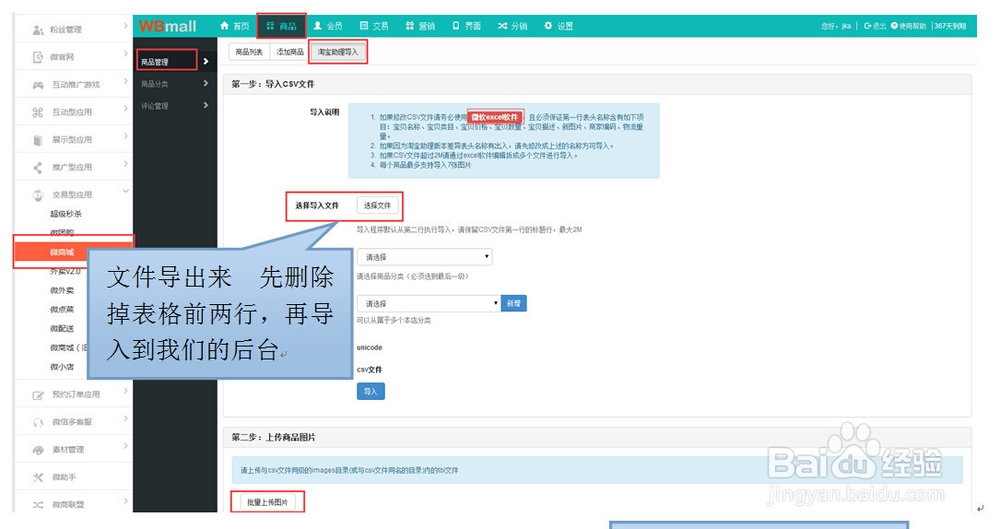Viewport: 1000px width, 529px height.
Task: Click the 批量上传图片 button
Action: 267,502
